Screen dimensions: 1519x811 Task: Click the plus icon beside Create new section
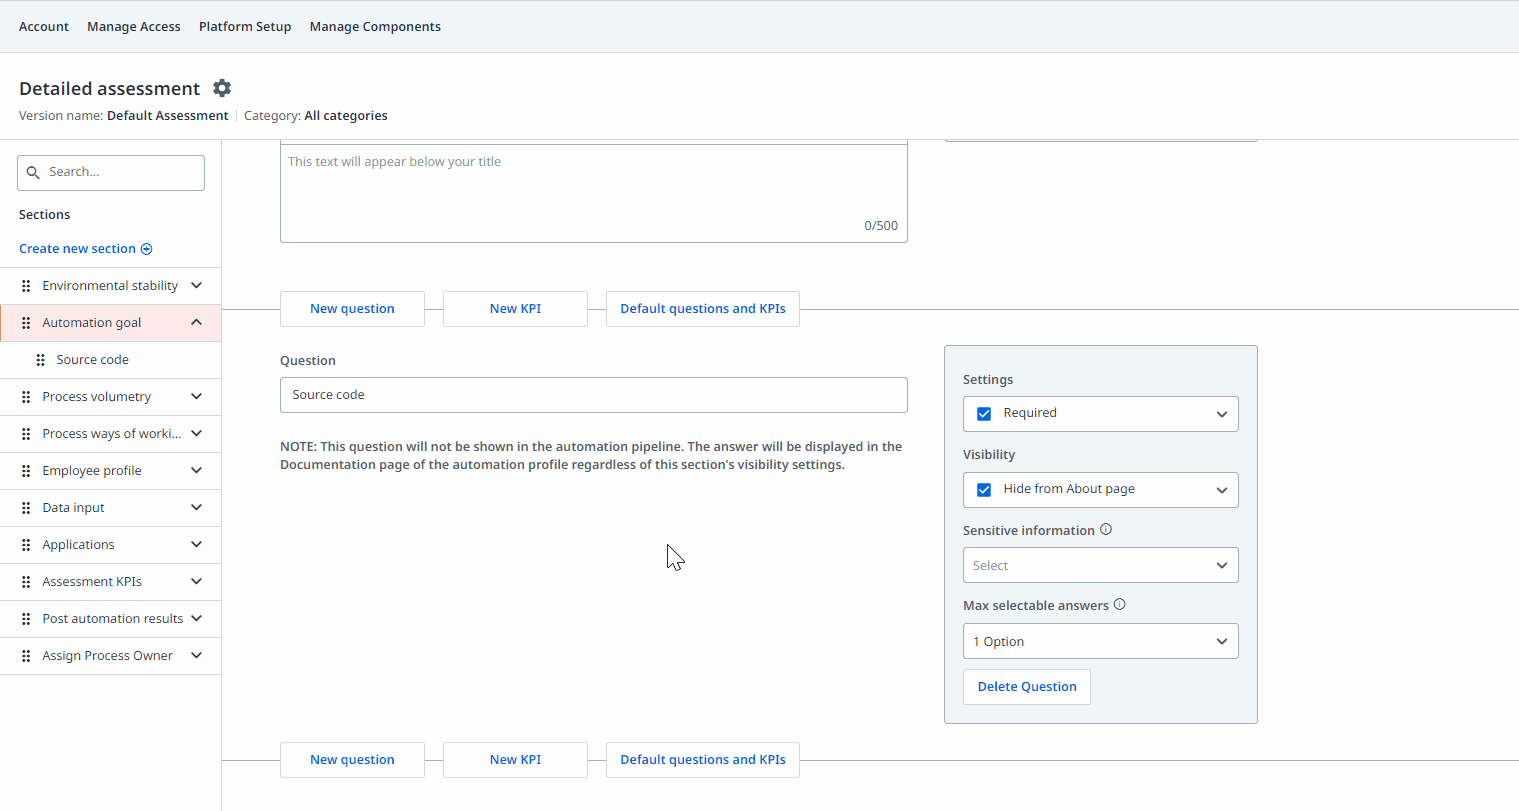[147, 249]
